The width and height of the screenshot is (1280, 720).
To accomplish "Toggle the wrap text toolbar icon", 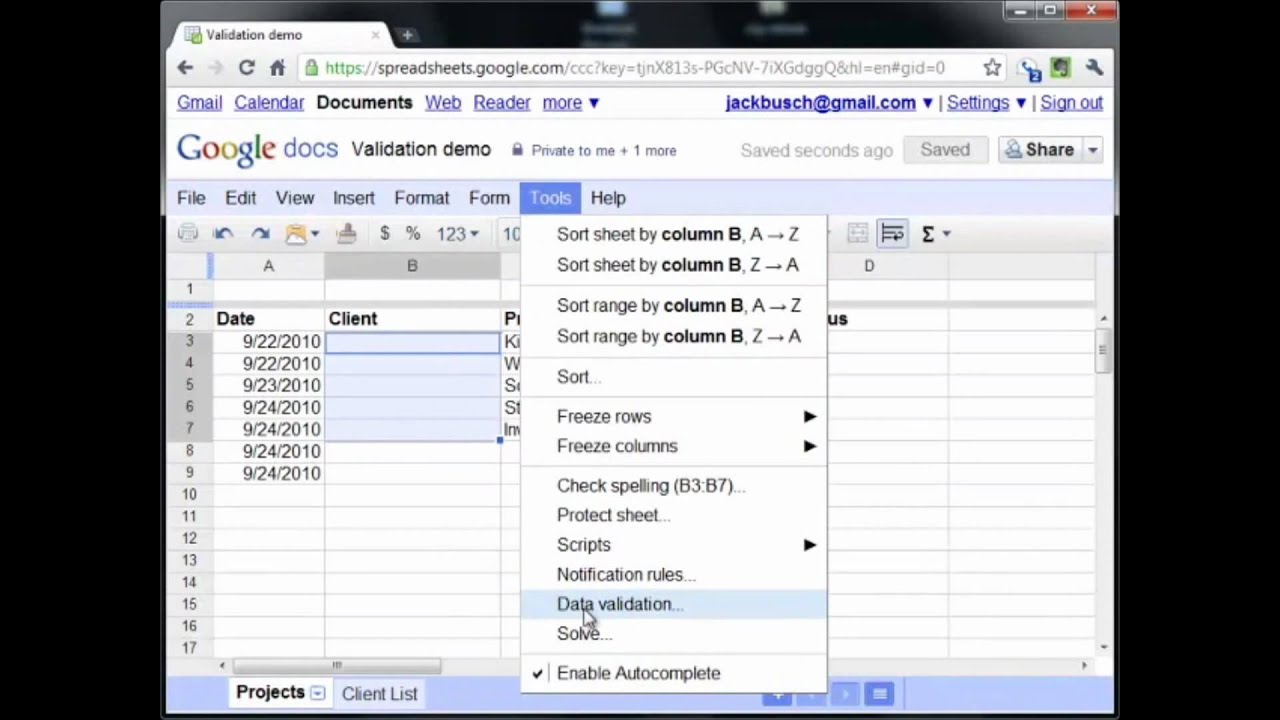I will (x=893, y=234).
